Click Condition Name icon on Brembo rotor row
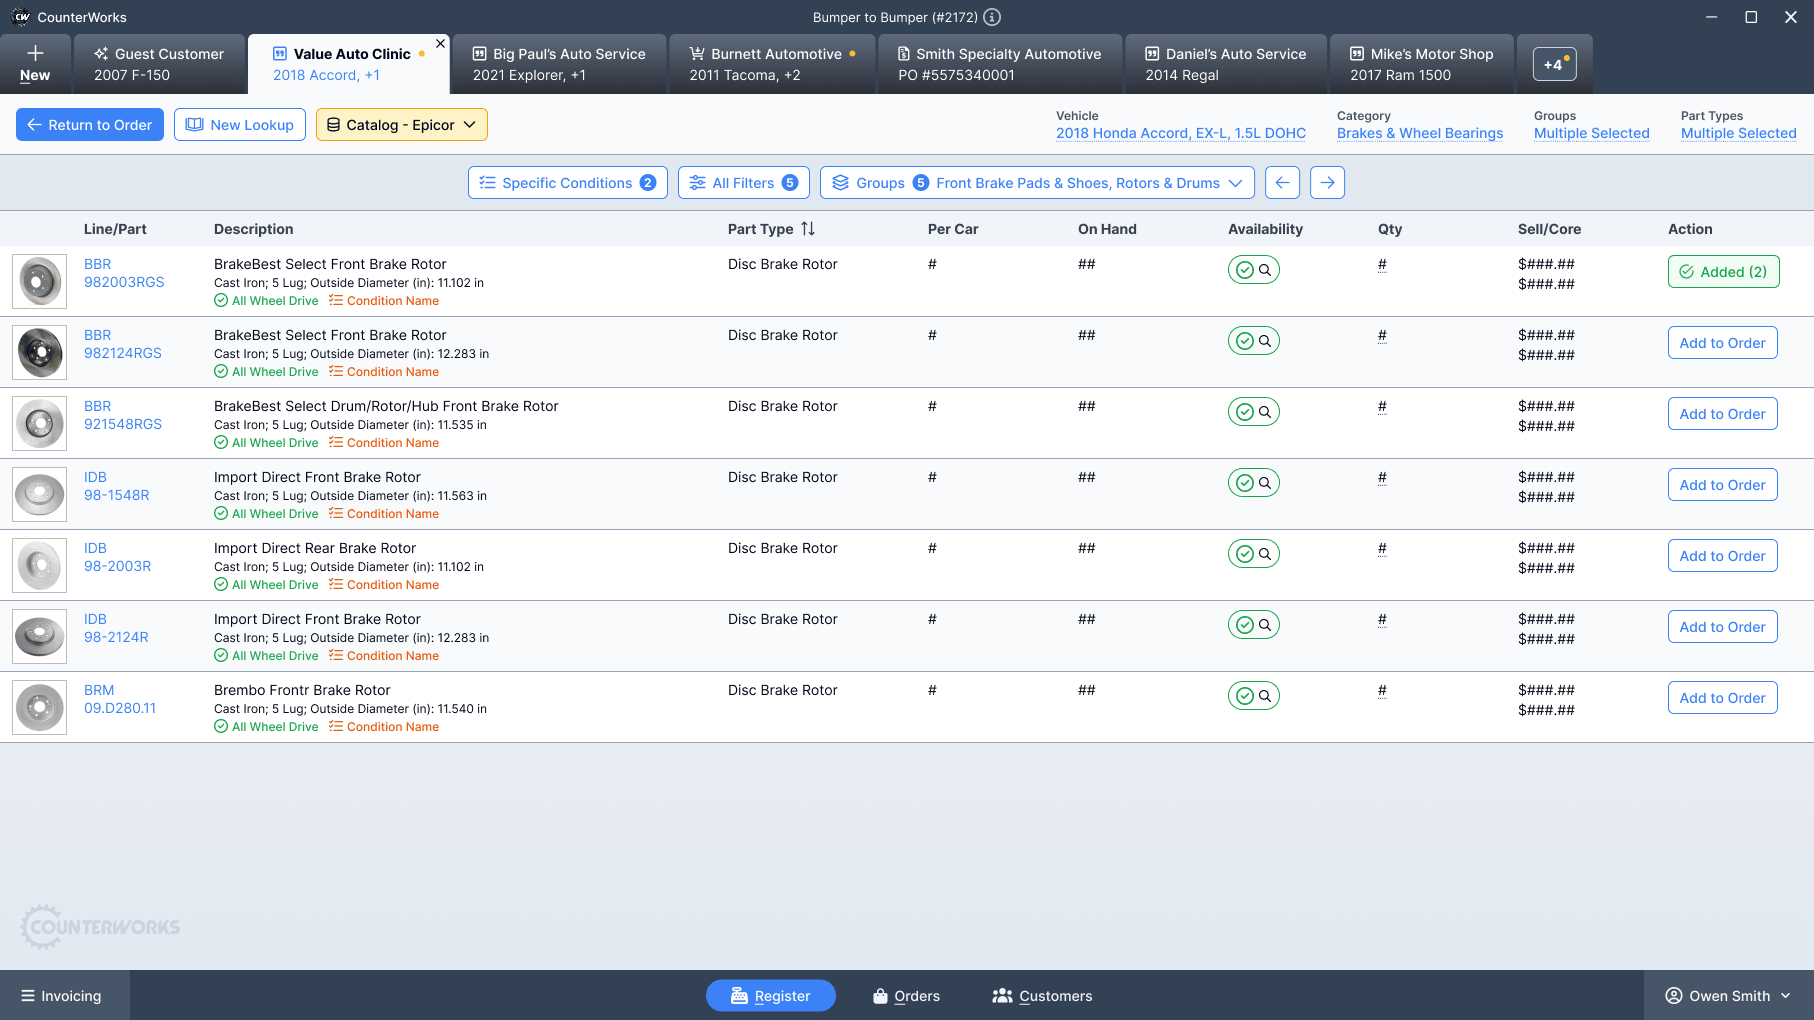The height and width of the screenshot is (1020, 1814). pos(336,727)
